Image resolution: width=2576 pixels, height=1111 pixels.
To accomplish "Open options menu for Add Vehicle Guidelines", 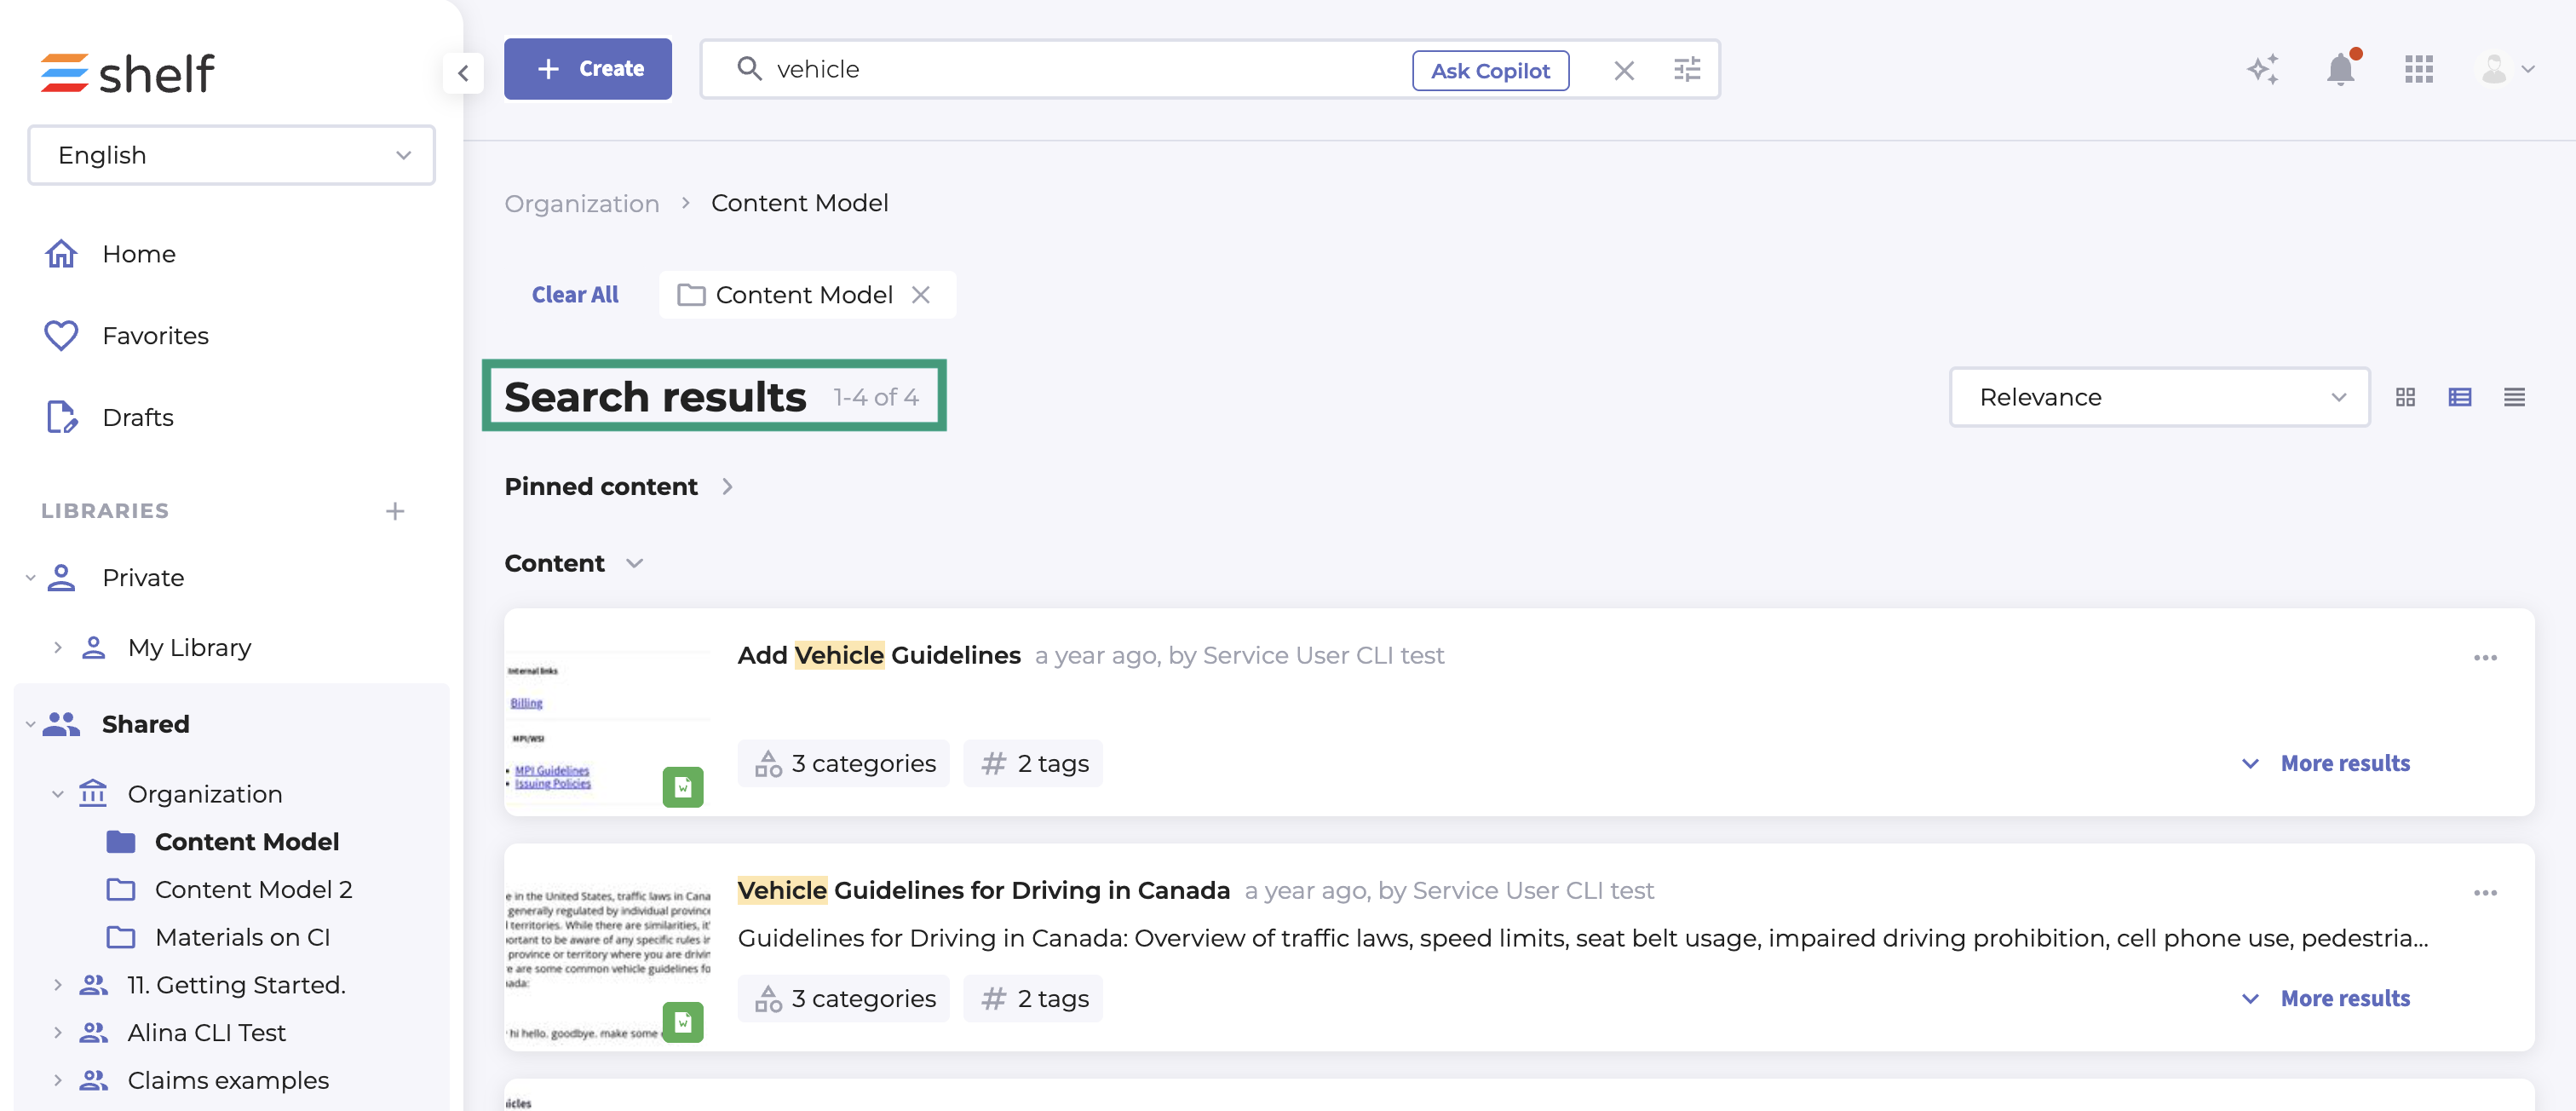I will pos(2485,658).
